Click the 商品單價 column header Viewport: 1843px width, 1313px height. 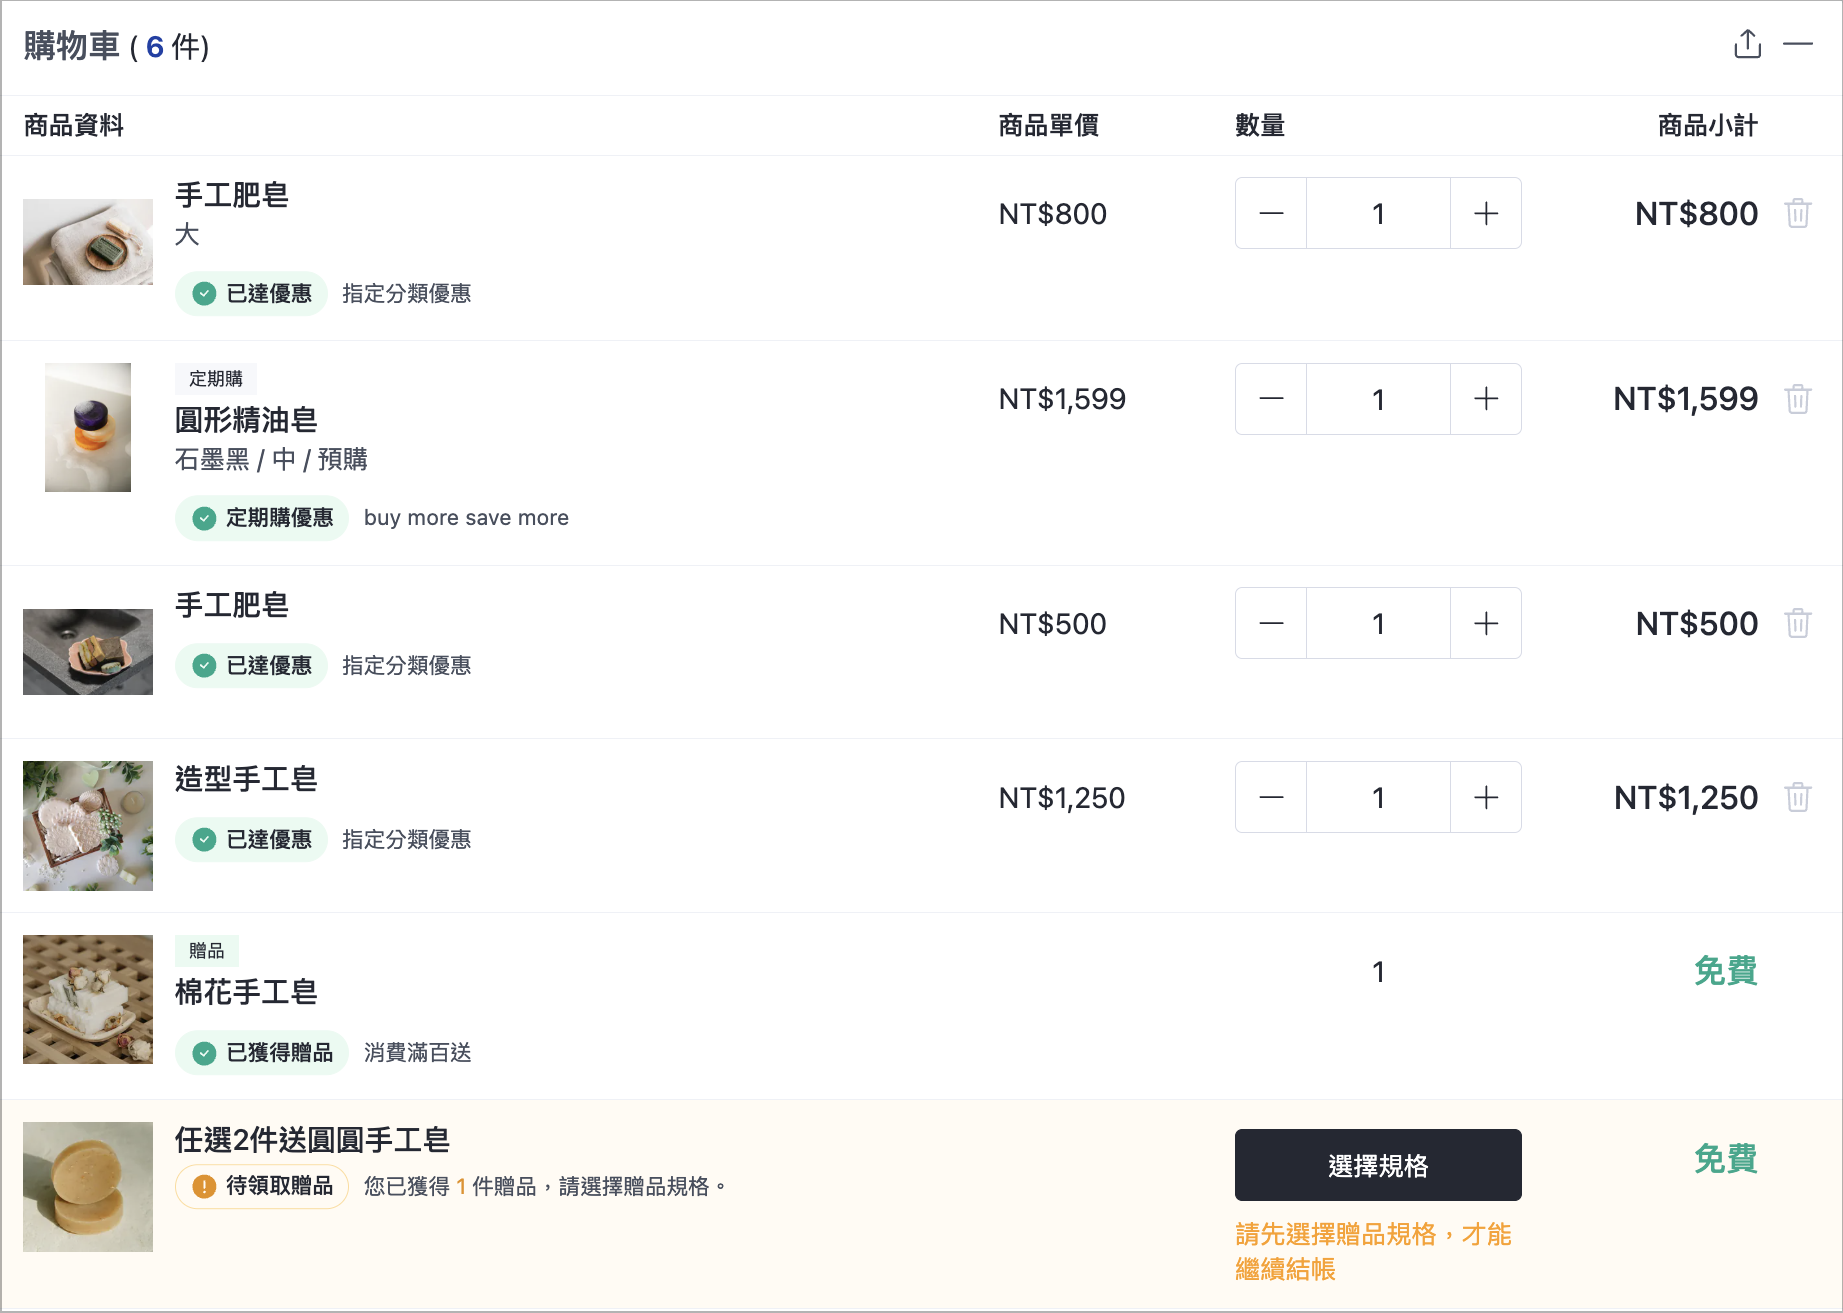[x=1049, y=126]
